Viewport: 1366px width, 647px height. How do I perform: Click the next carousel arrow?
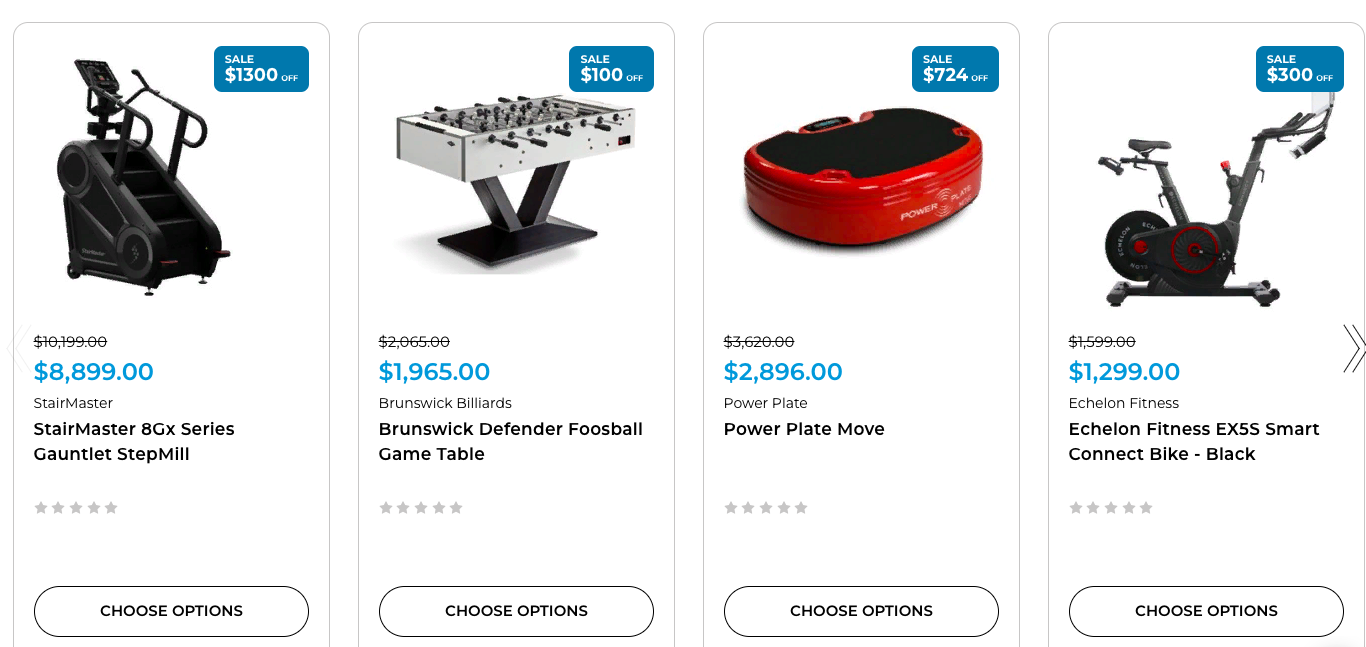(1353, 348)
